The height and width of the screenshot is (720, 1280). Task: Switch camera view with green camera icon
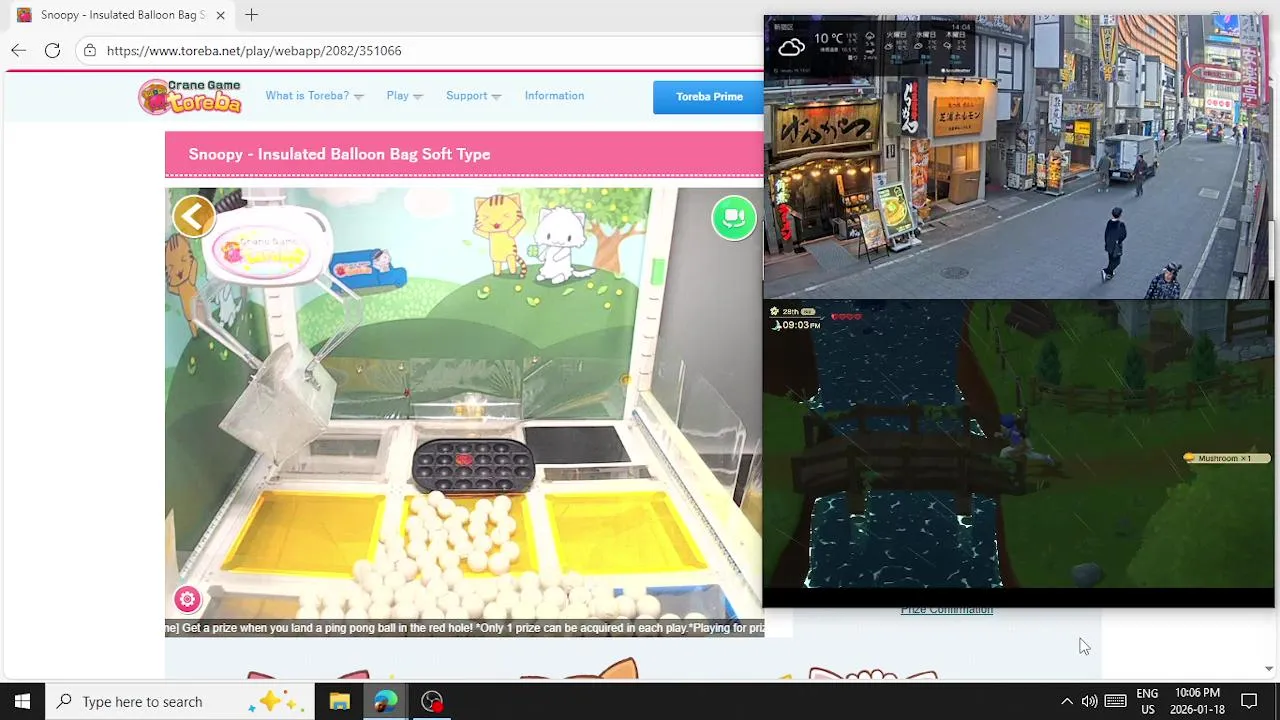[x=734, y=218]
